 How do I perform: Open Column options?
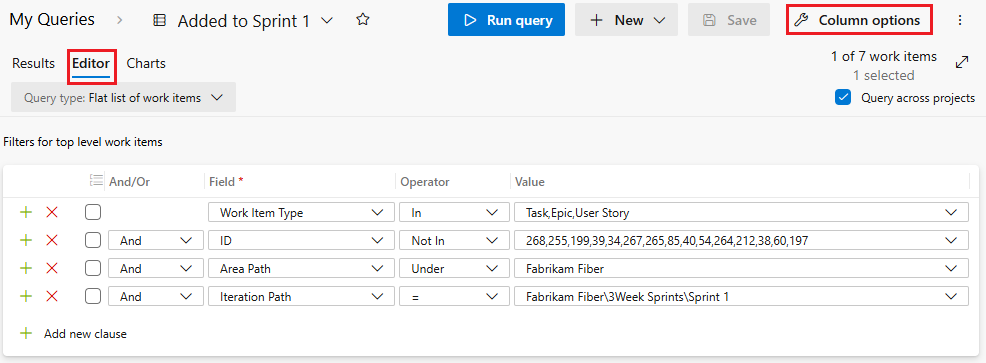click(x=859, y=20)
